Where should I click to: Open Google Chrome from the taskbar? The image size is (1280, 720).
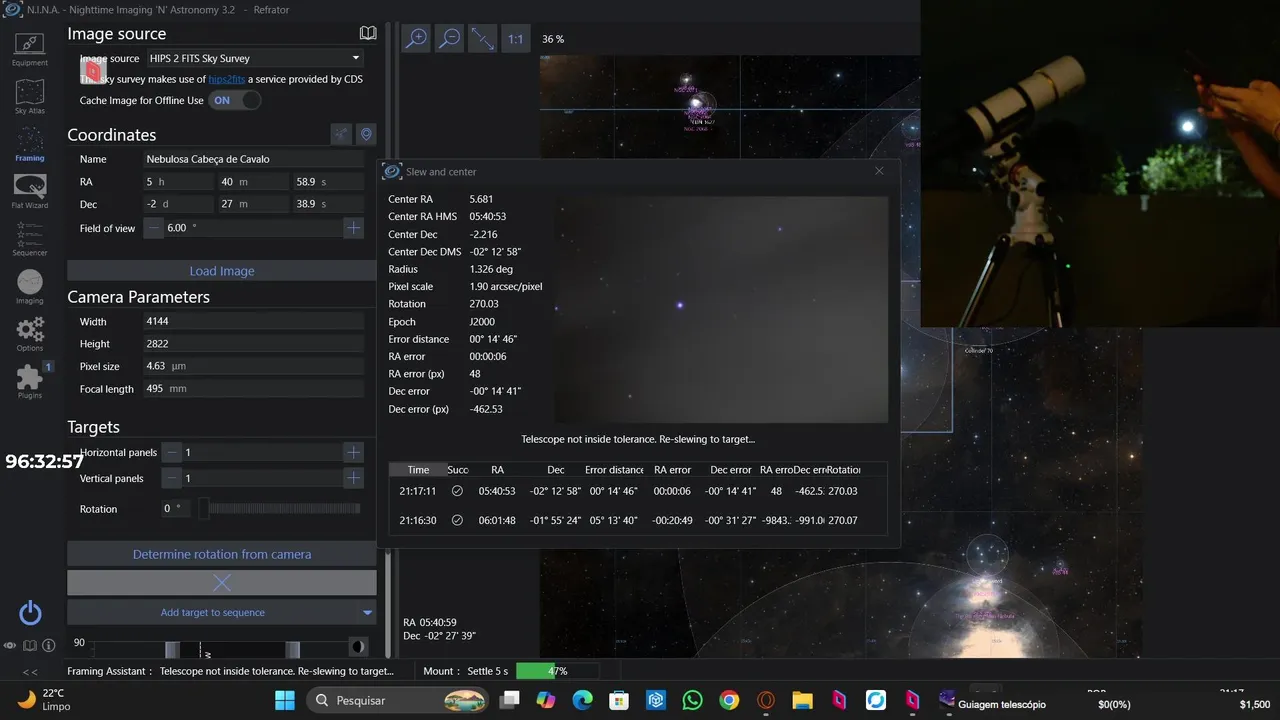point(729,701)
